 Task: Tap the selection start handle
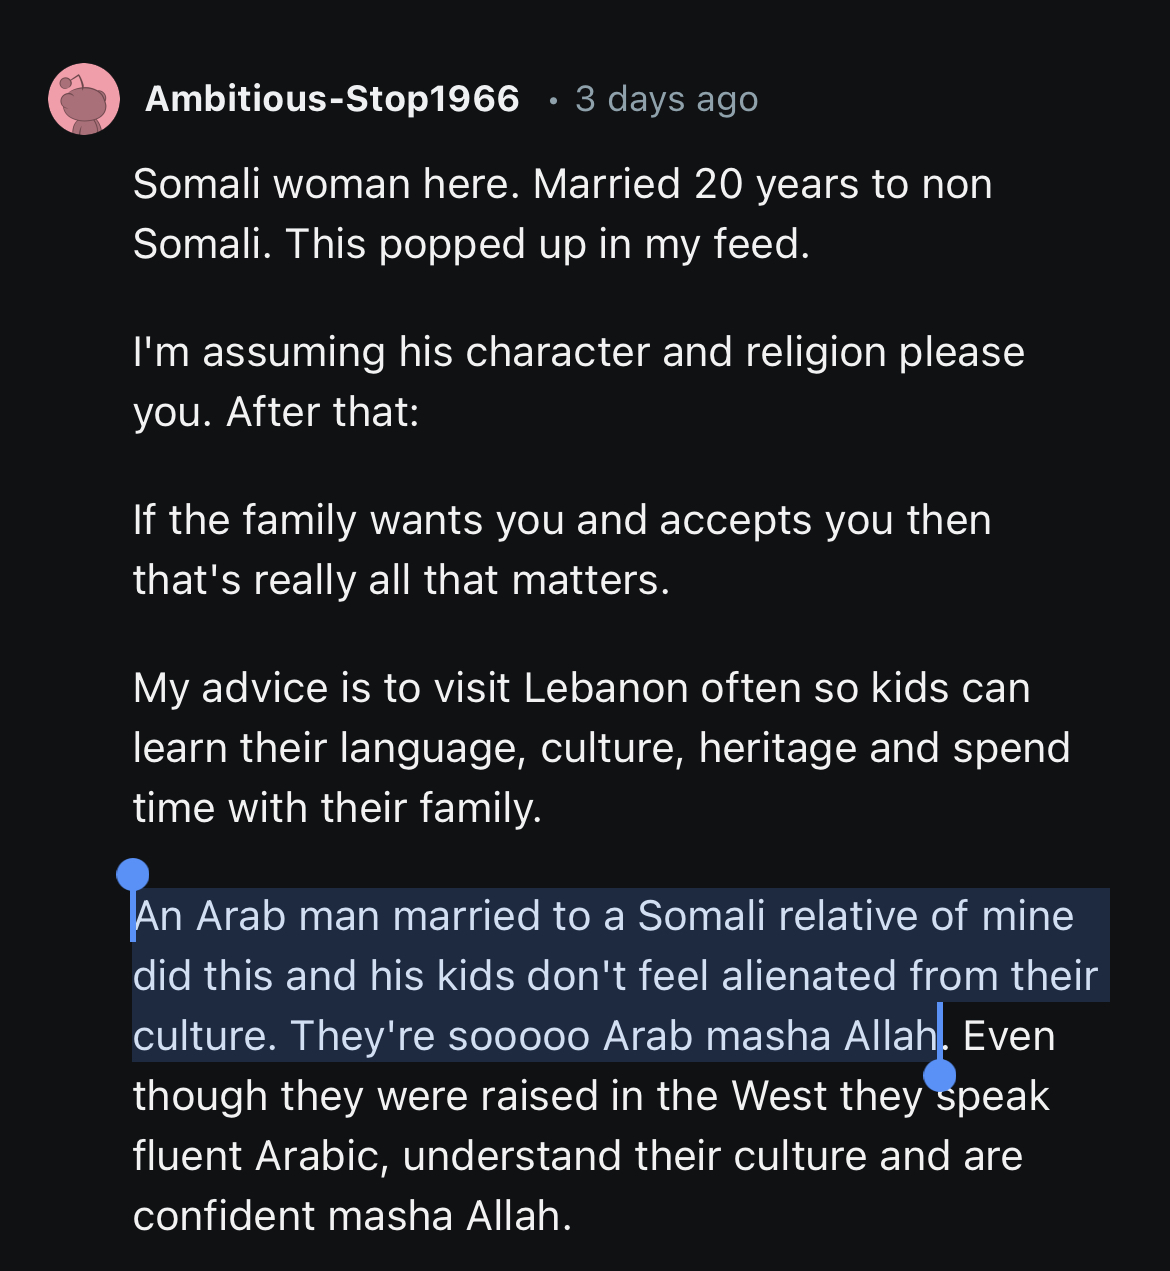coord(133,876)
